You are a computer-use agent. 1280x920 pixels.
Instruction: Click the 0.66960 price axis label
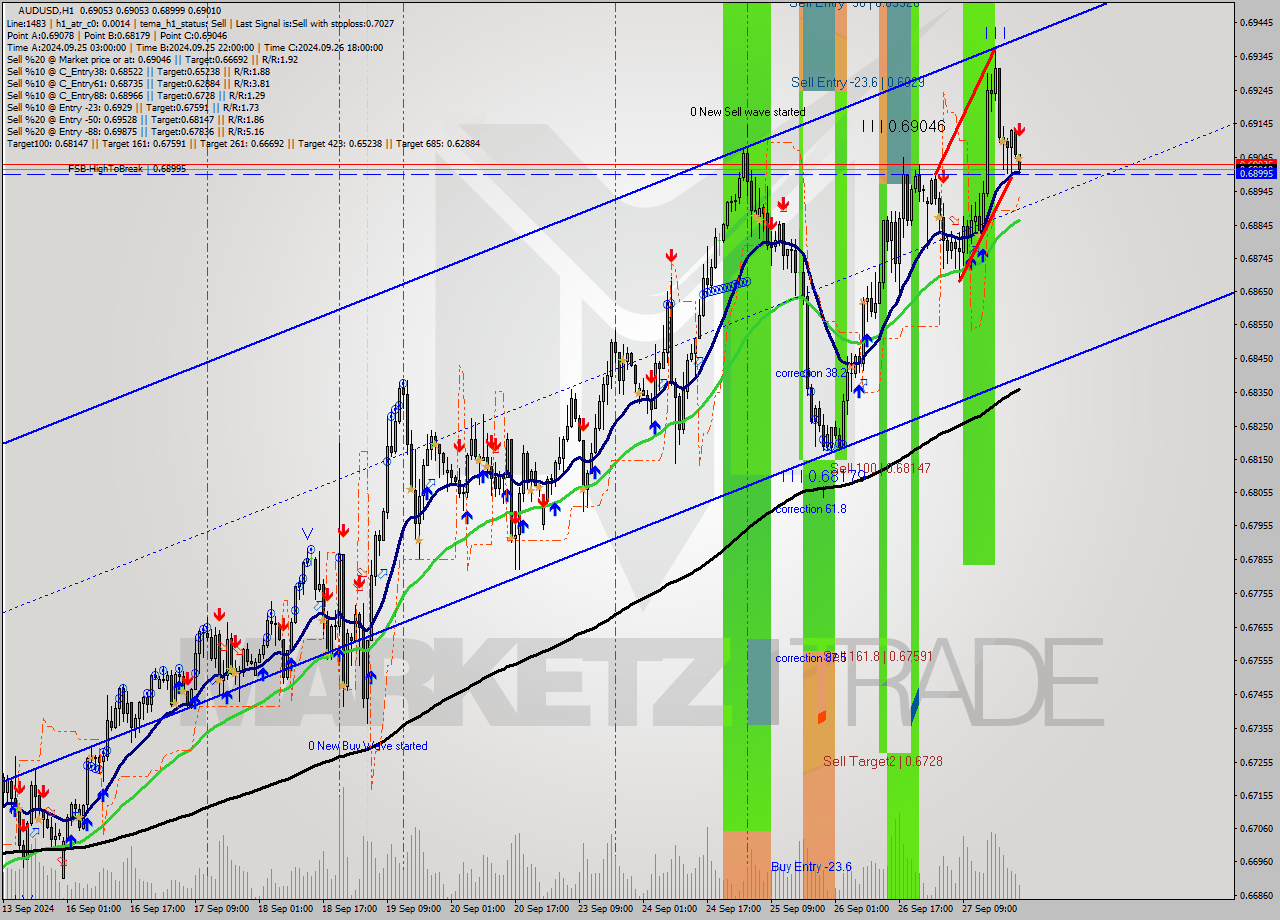click(1257, 861)
